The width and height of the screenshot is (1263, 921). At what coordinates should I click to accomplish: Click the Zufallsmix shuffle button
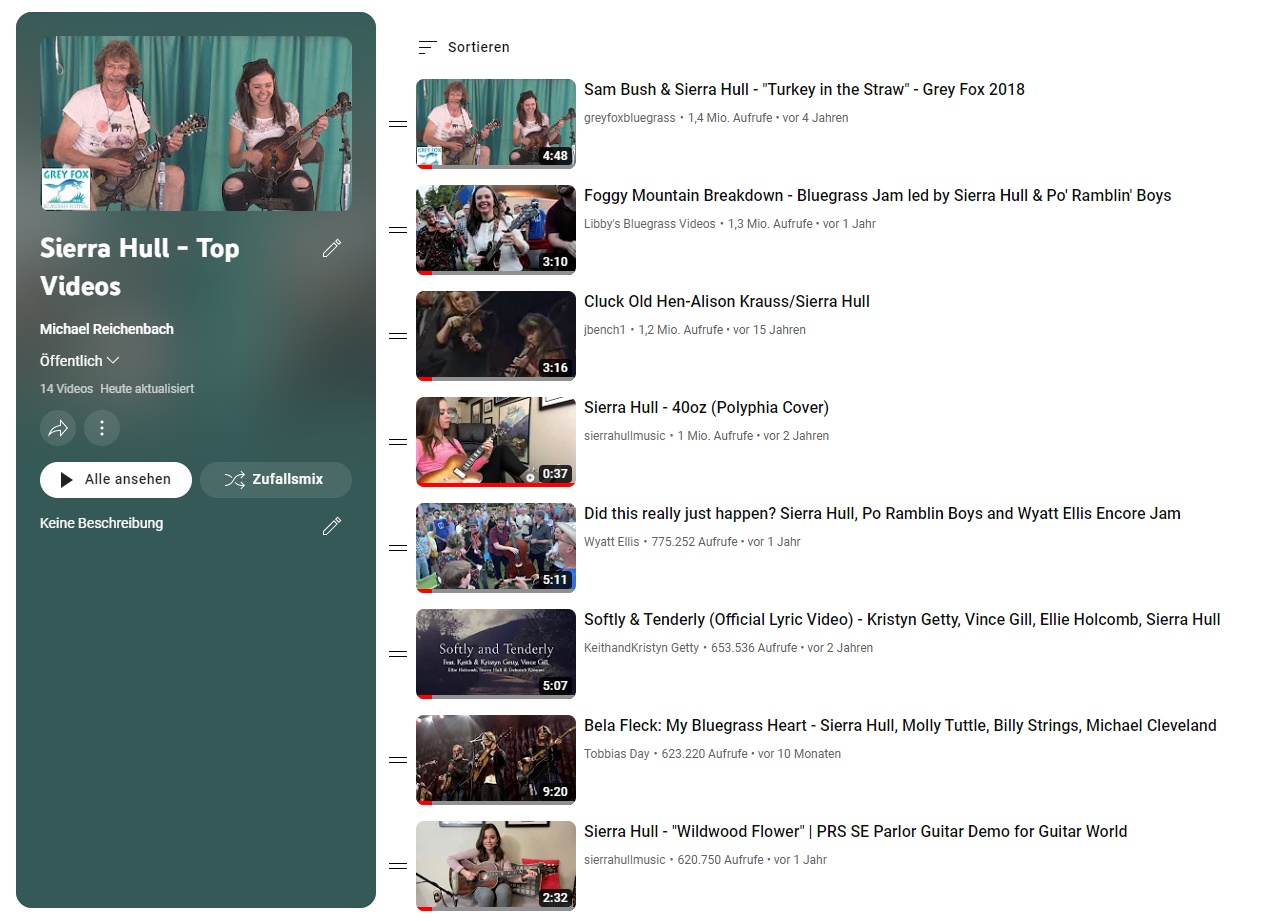pos(276,480)
